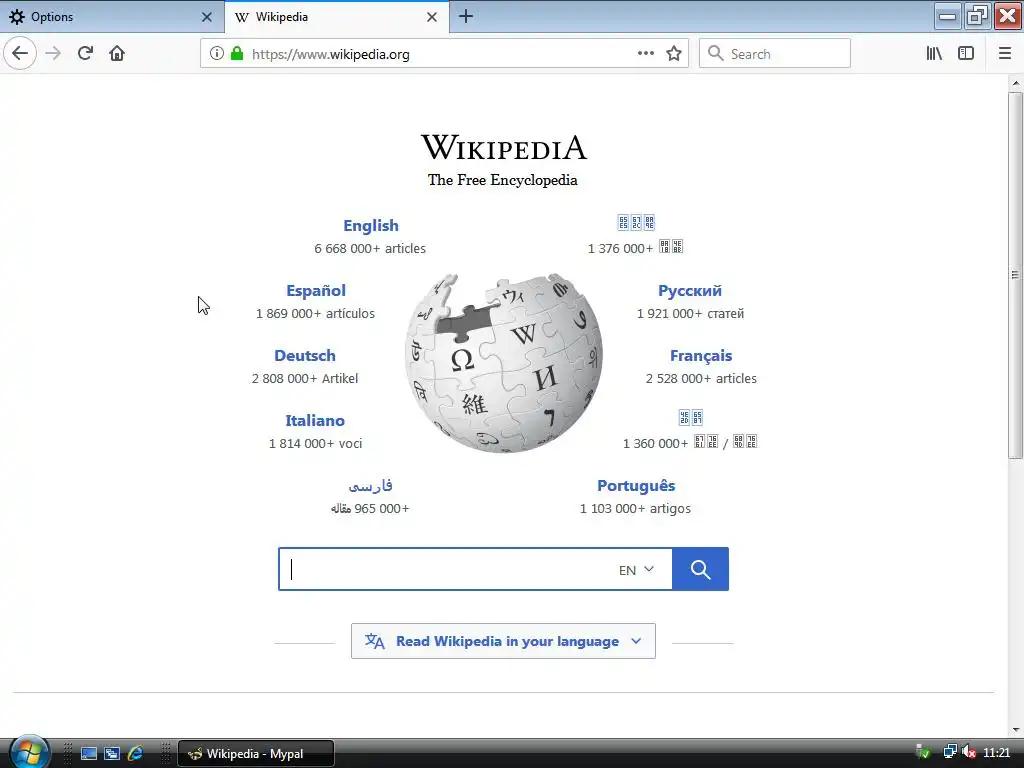Open page actions three-dots menu
The width and height of the screenshot is (1024, 768).
coord(645,54)
